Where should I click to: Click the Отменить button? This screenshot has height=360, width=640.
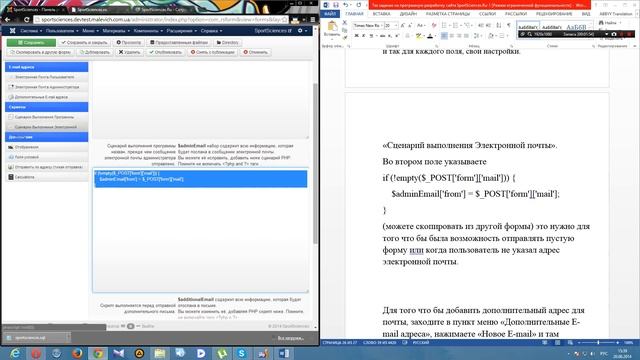coord(256,52)
